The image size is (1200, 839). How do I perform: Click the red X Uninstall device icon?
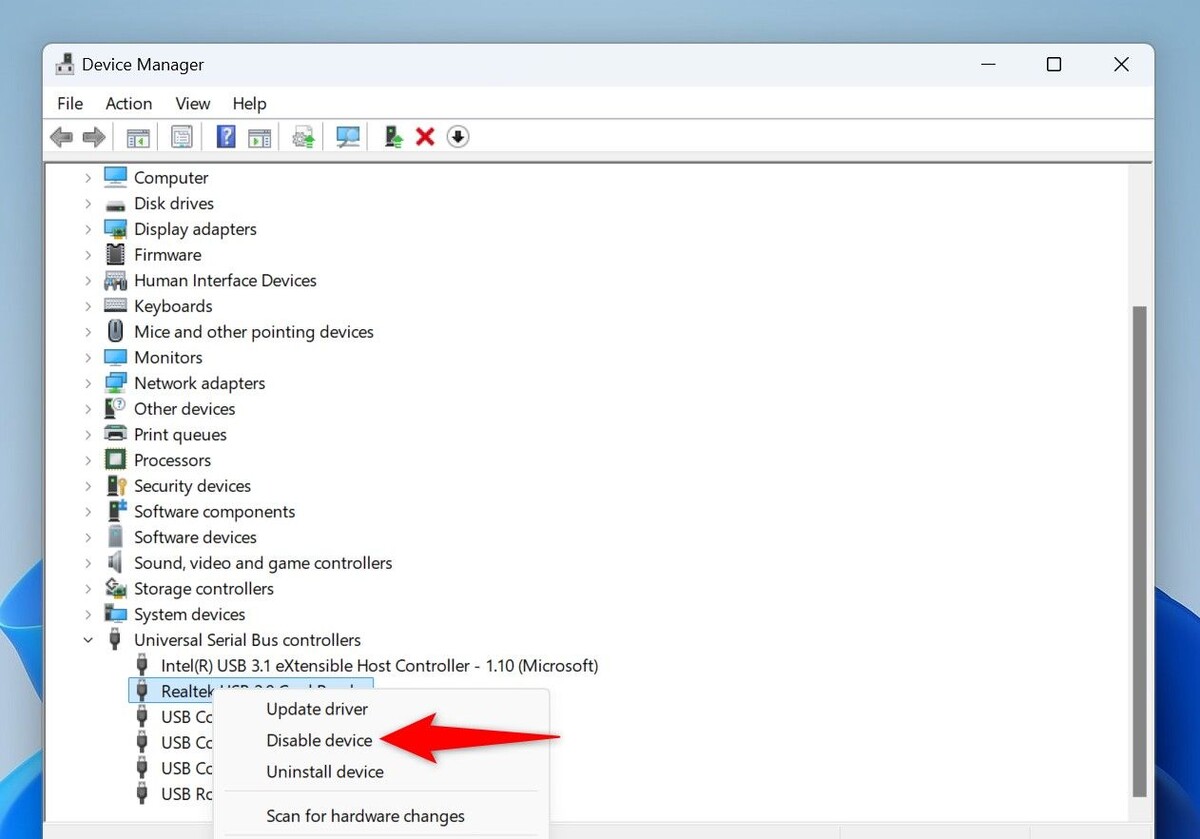(425, 137)
